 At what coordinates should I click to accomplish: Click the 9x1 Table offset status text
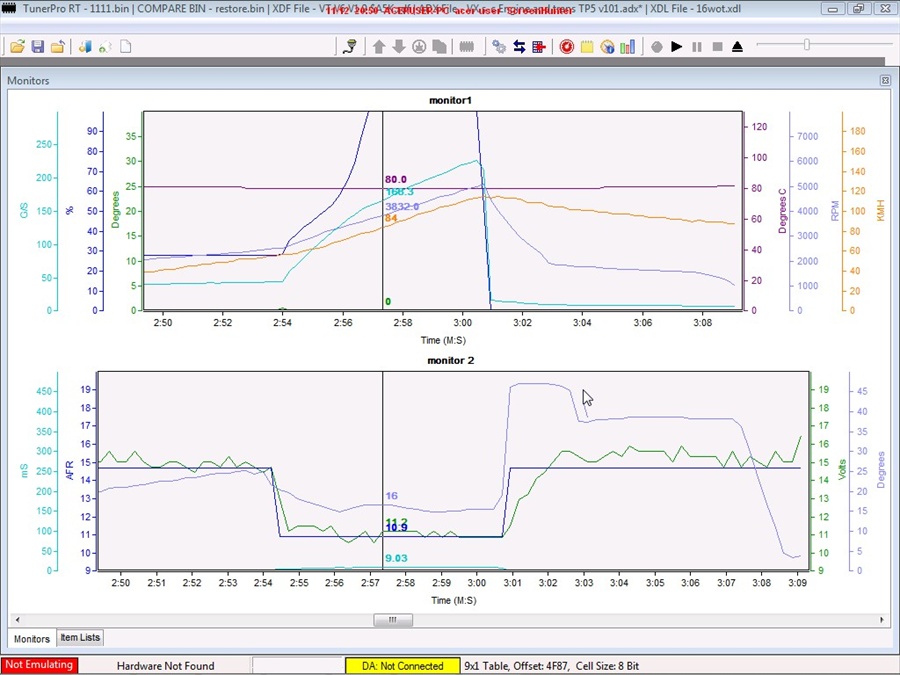(x=552, y=666)
